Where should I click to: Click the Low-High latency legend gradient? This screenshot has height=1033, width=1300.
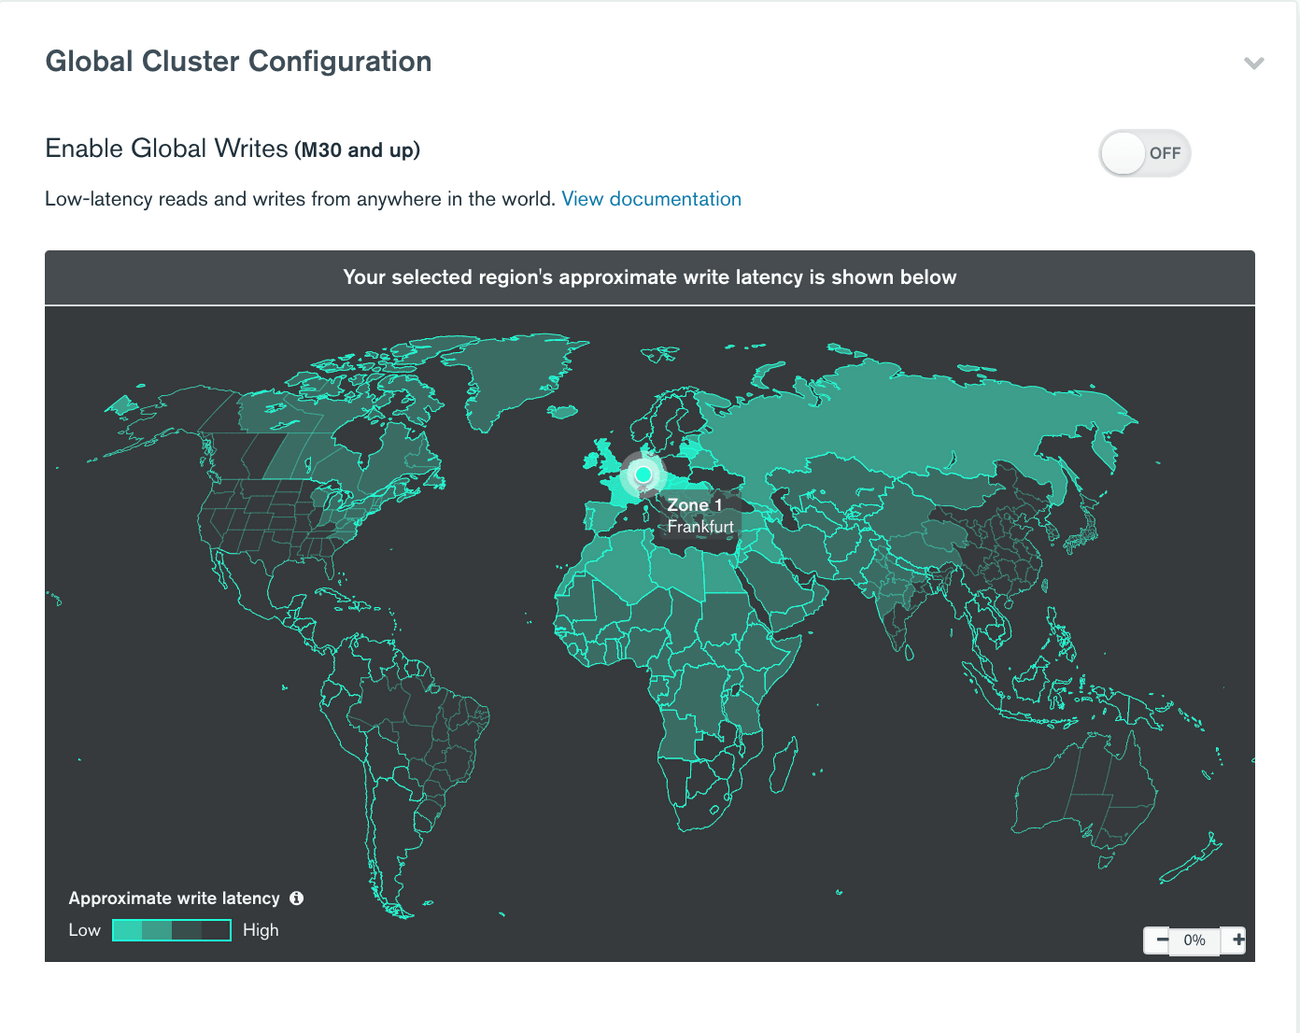170,930
